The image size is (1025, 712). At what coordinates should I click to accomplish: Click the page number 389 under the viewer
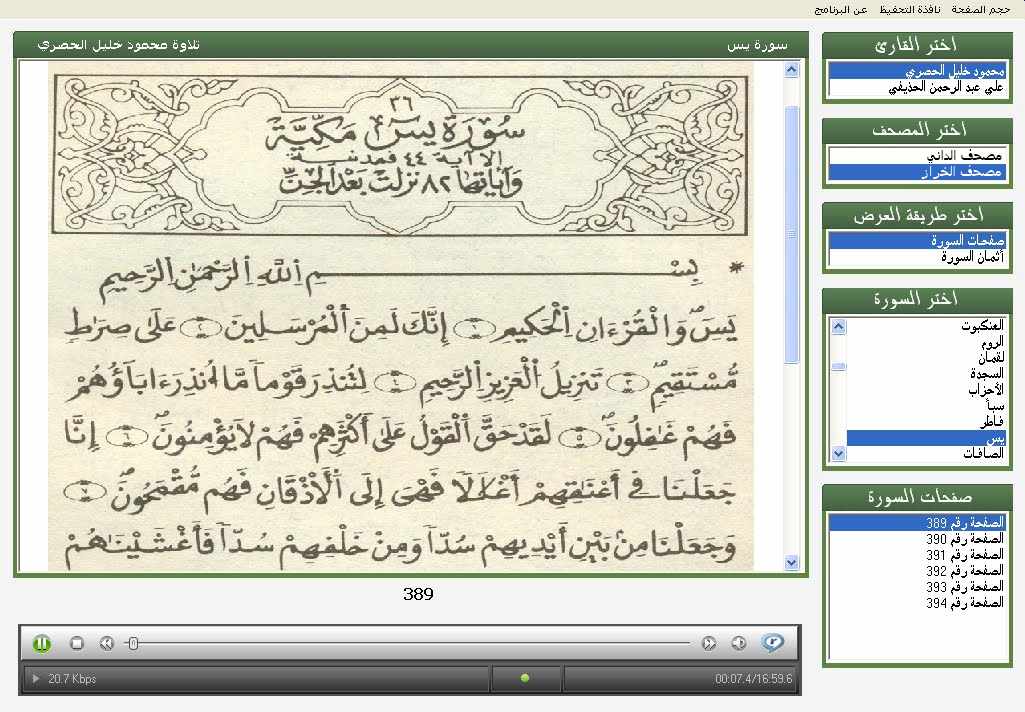tap(418, 594)
